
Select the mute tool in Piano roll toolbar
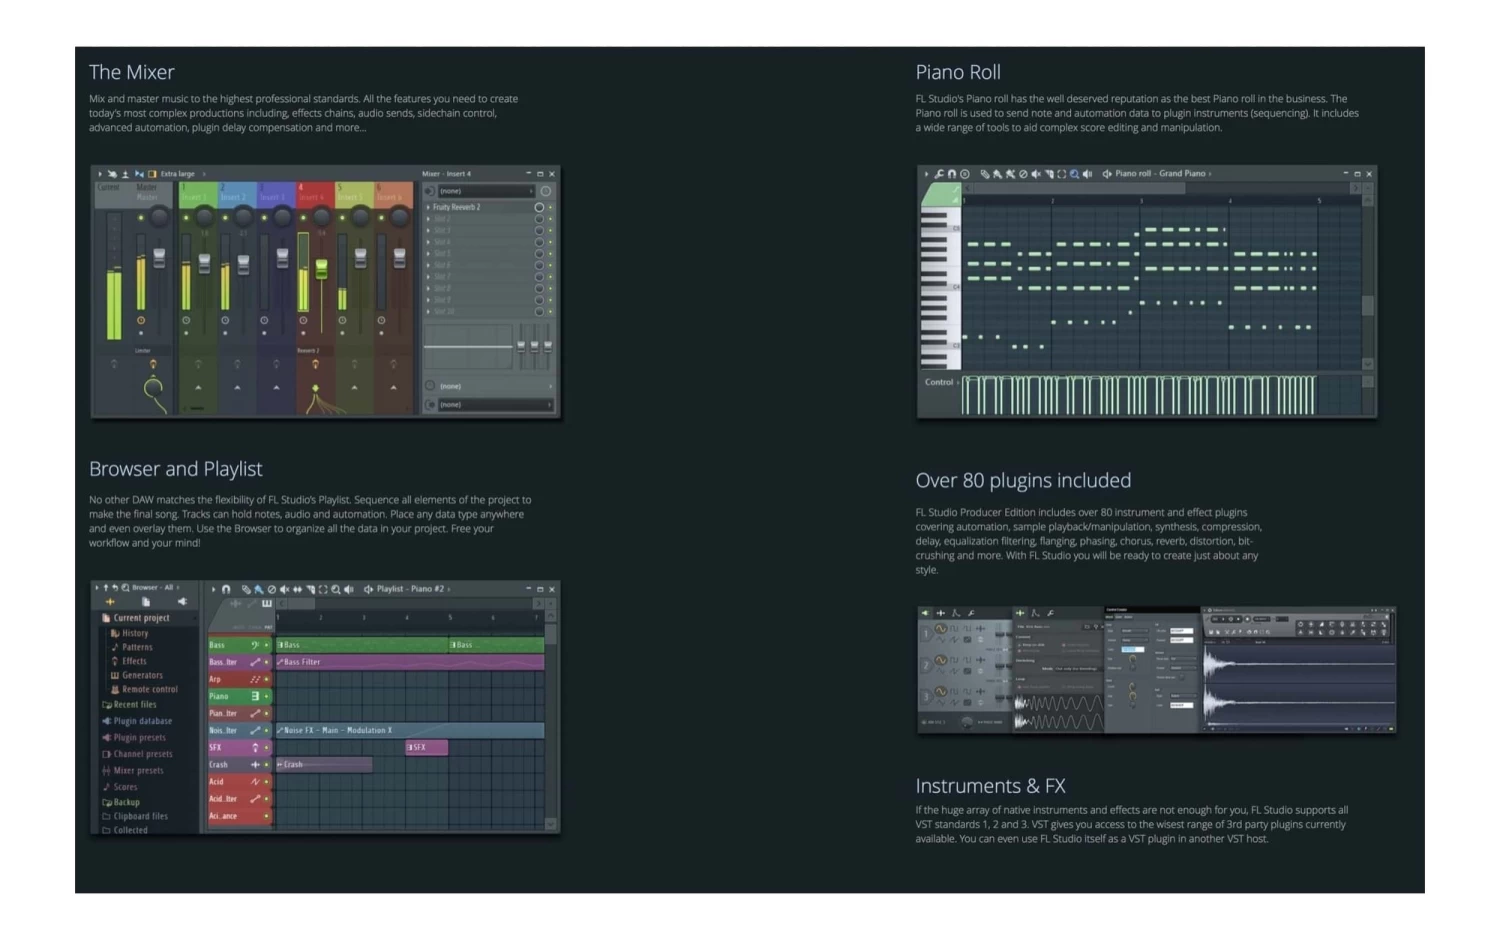1036,174
